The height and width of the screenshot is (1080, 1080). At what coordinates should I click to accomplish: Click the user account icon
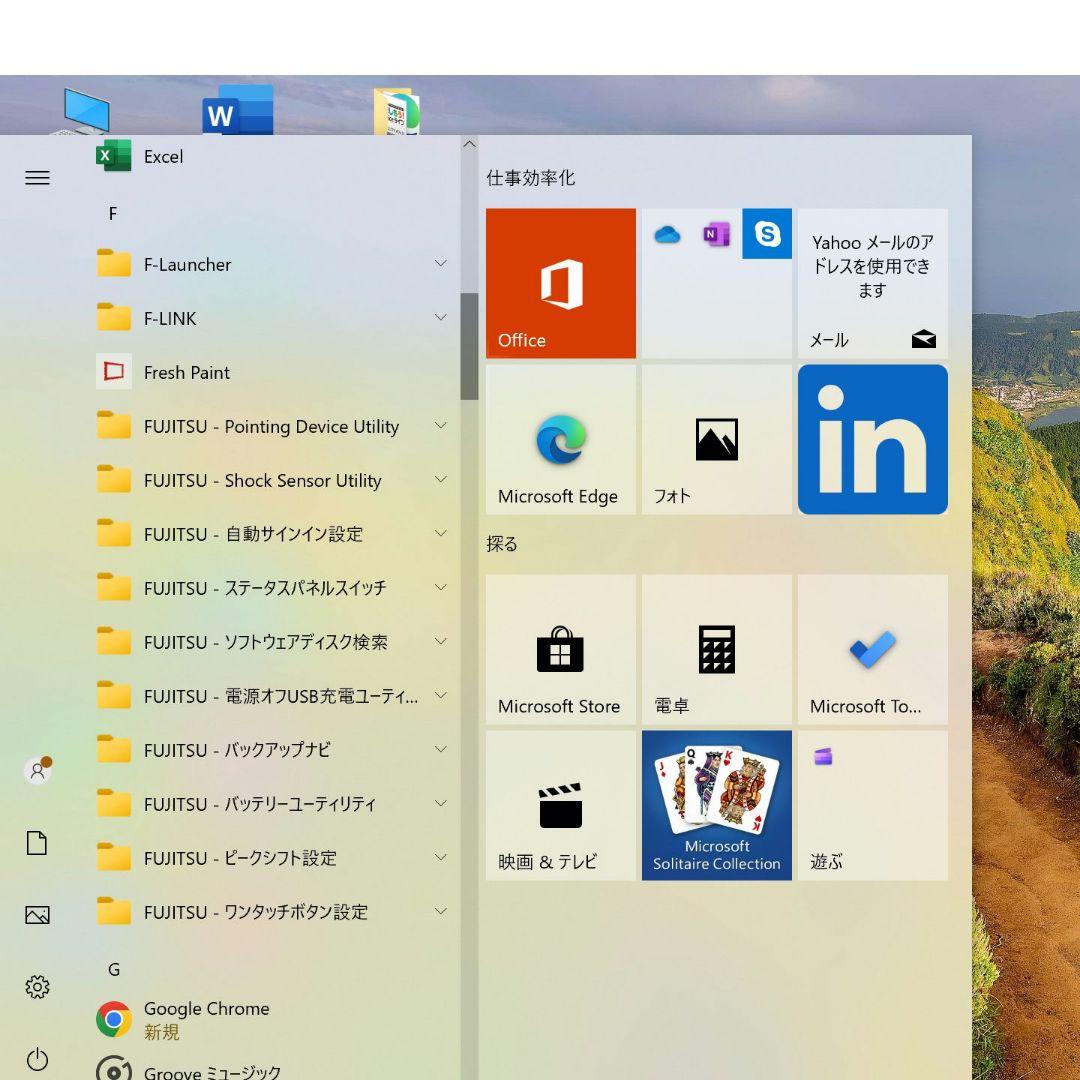[x=38, y=770]
